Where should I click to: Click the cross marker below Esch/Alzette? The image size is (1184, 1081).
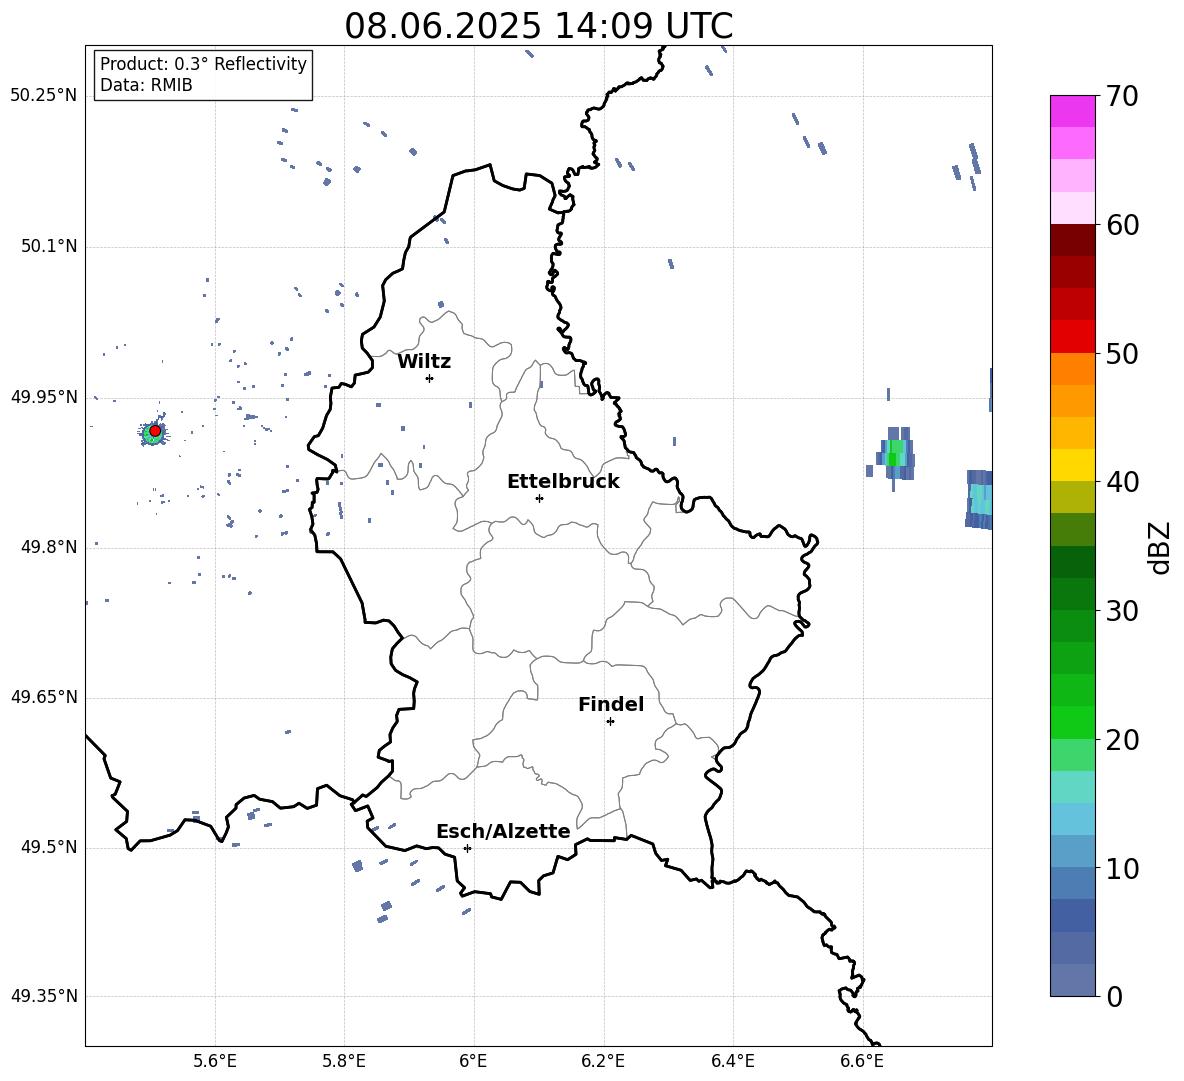coord(467,848)
